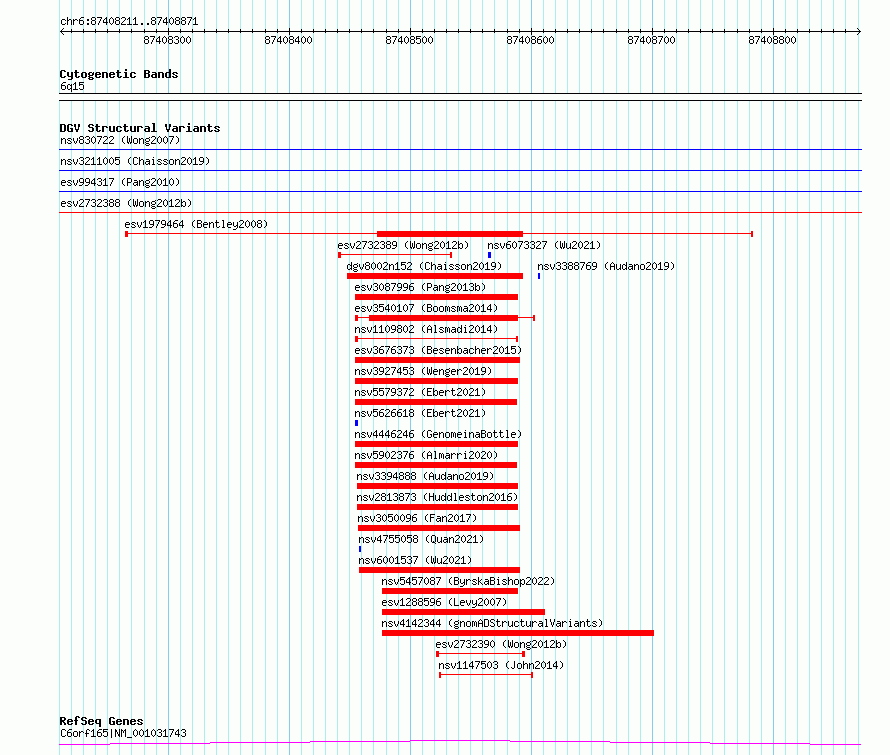Viewport: 890px width, 755px height.
Task: Click the nsv6001537 (Wu2021) label
Action: pyautogui.click(x=415, y=560)
